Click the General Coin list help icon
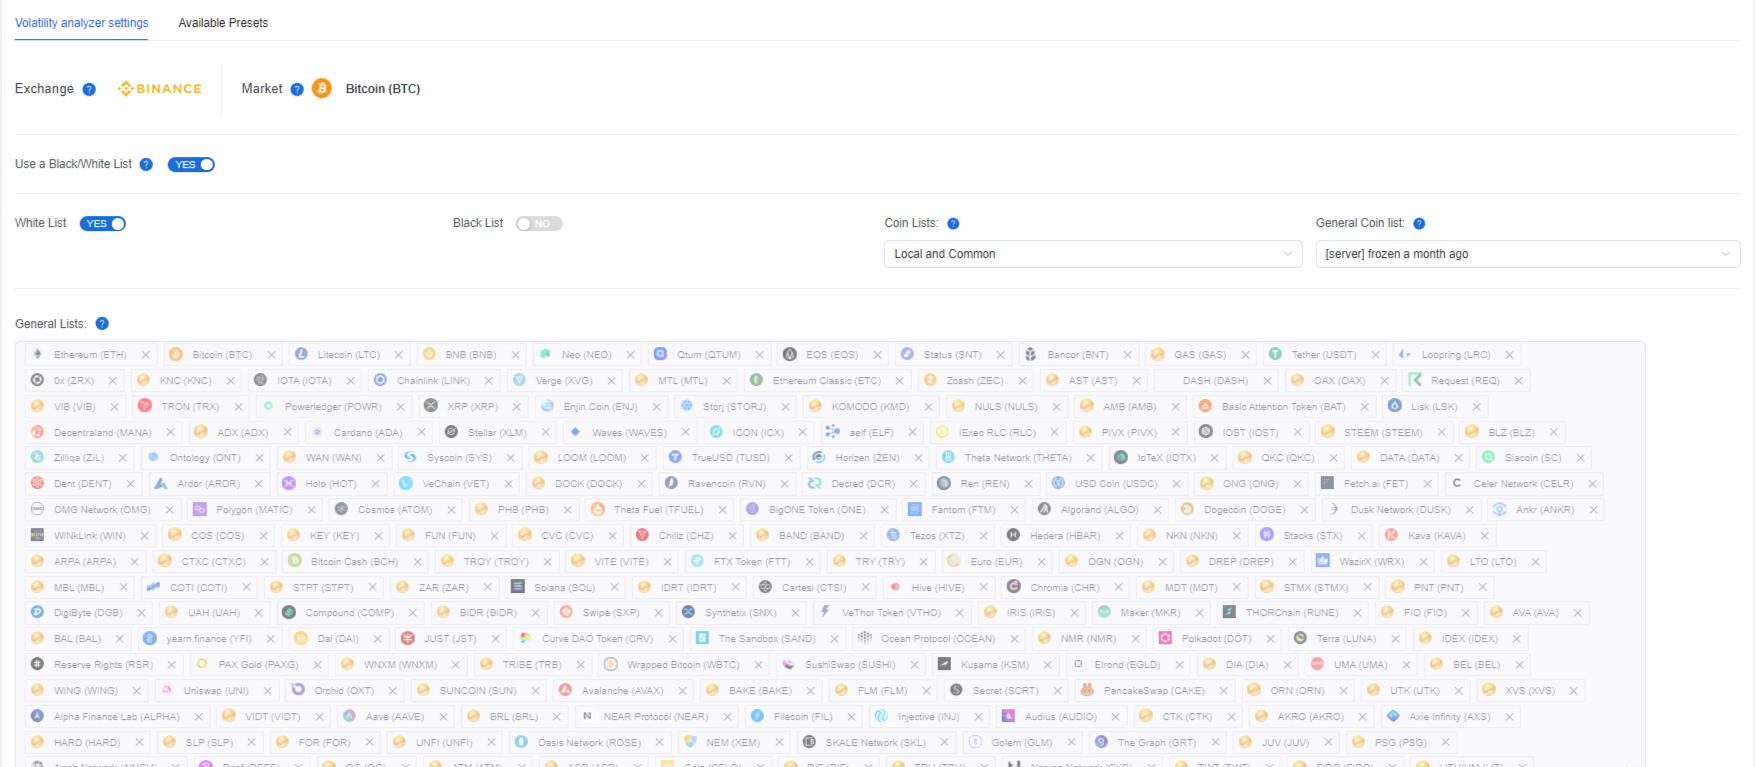 coord(1419,224)
